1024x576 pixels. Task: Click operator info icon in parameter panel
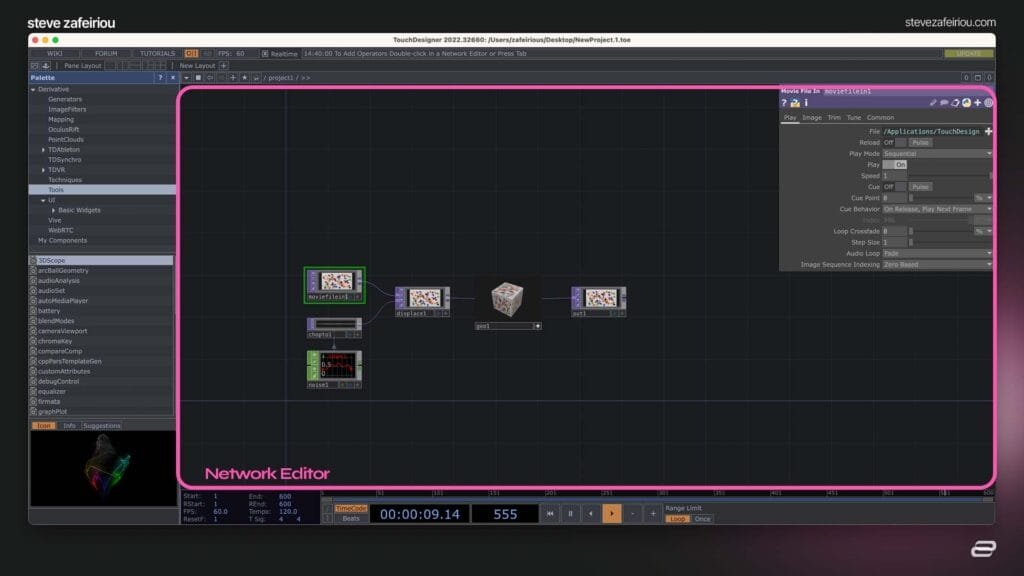point(806,103)
